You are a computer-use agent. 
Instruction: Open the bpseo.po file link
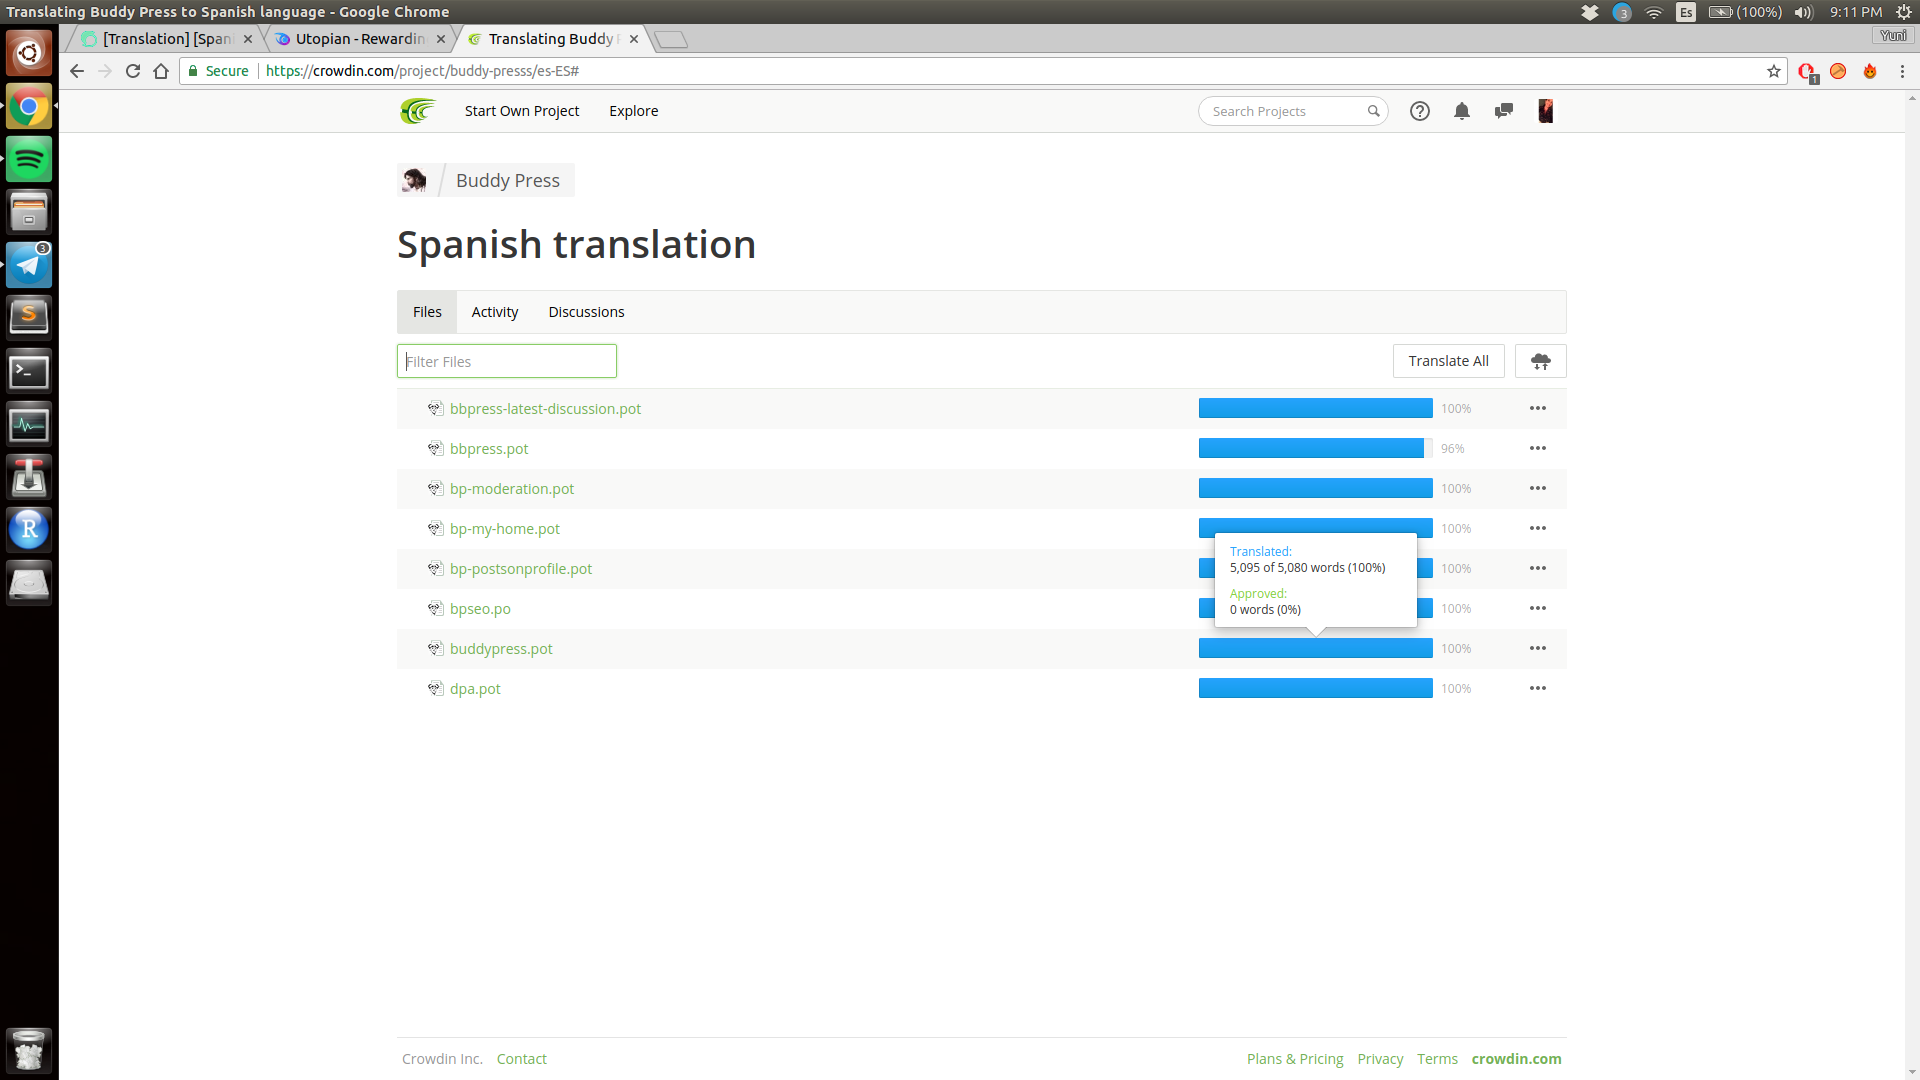click(x=480, y=609)
